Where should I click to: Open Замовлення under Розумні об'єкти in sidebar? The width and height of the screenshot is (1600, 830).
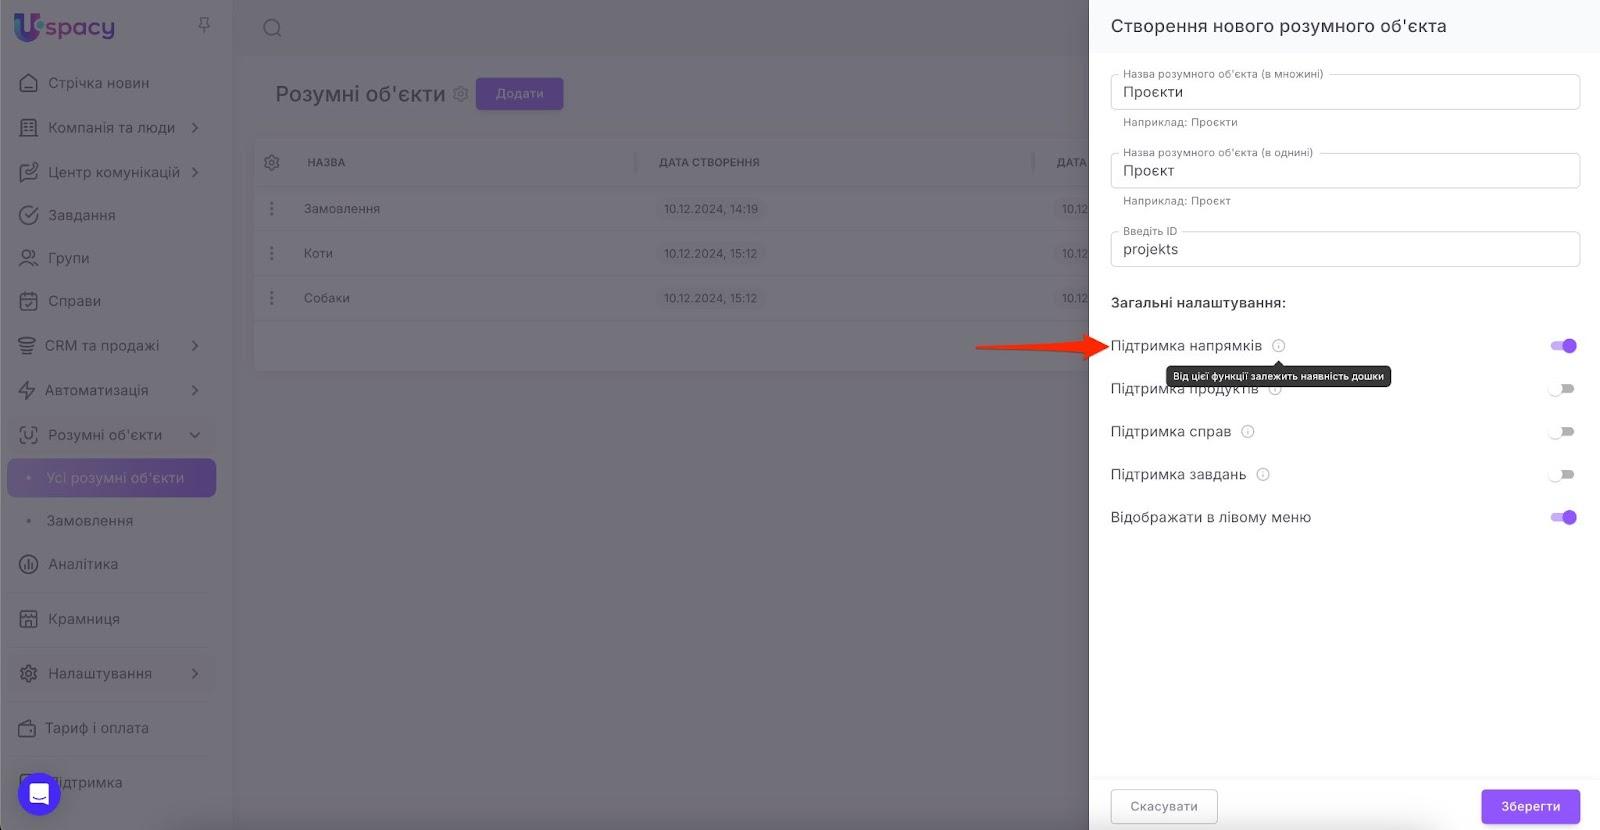tap(90, 521)
